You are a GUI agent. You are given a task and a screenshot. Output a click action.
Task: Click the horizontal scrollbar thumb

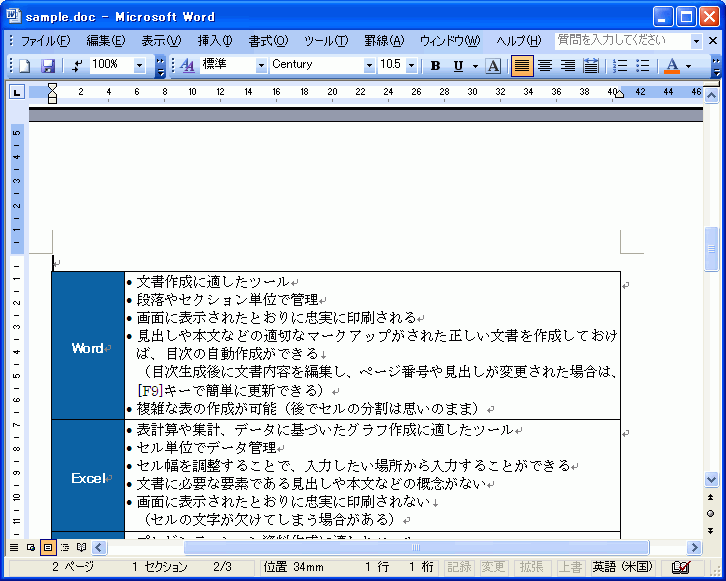(416, 548)
